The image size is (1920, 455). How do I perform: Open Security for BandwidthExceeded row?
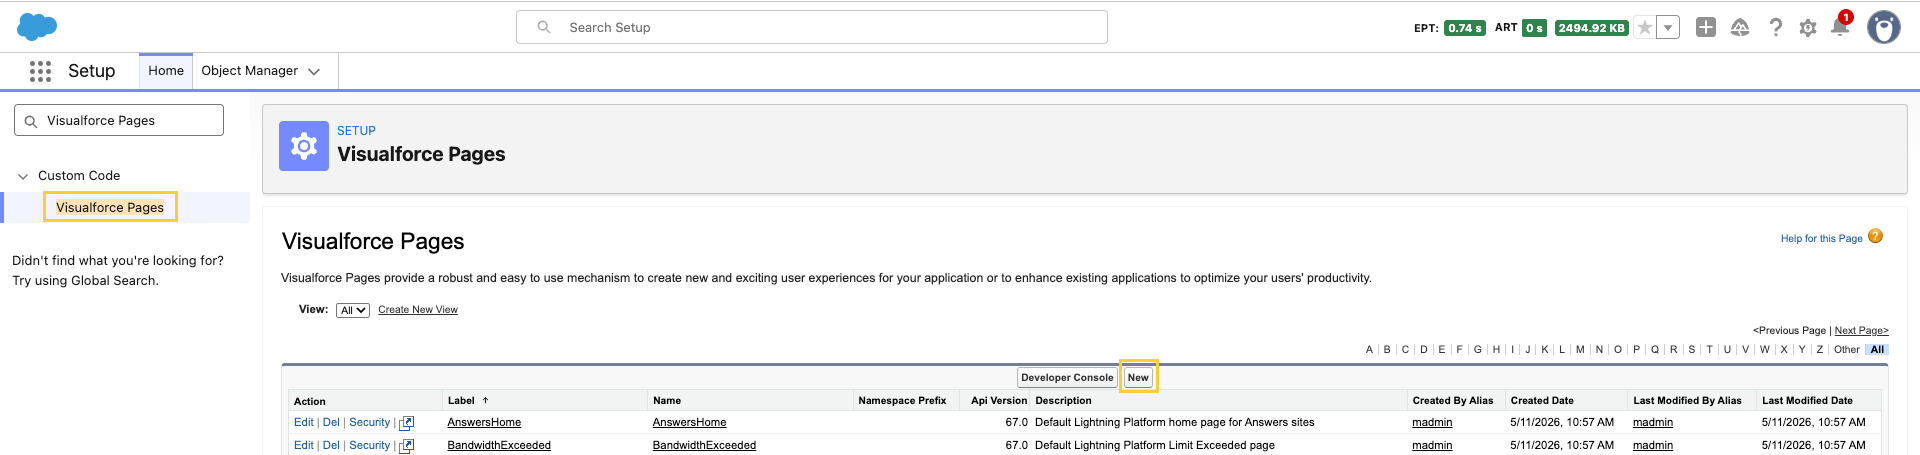click(x=369, y=445)
